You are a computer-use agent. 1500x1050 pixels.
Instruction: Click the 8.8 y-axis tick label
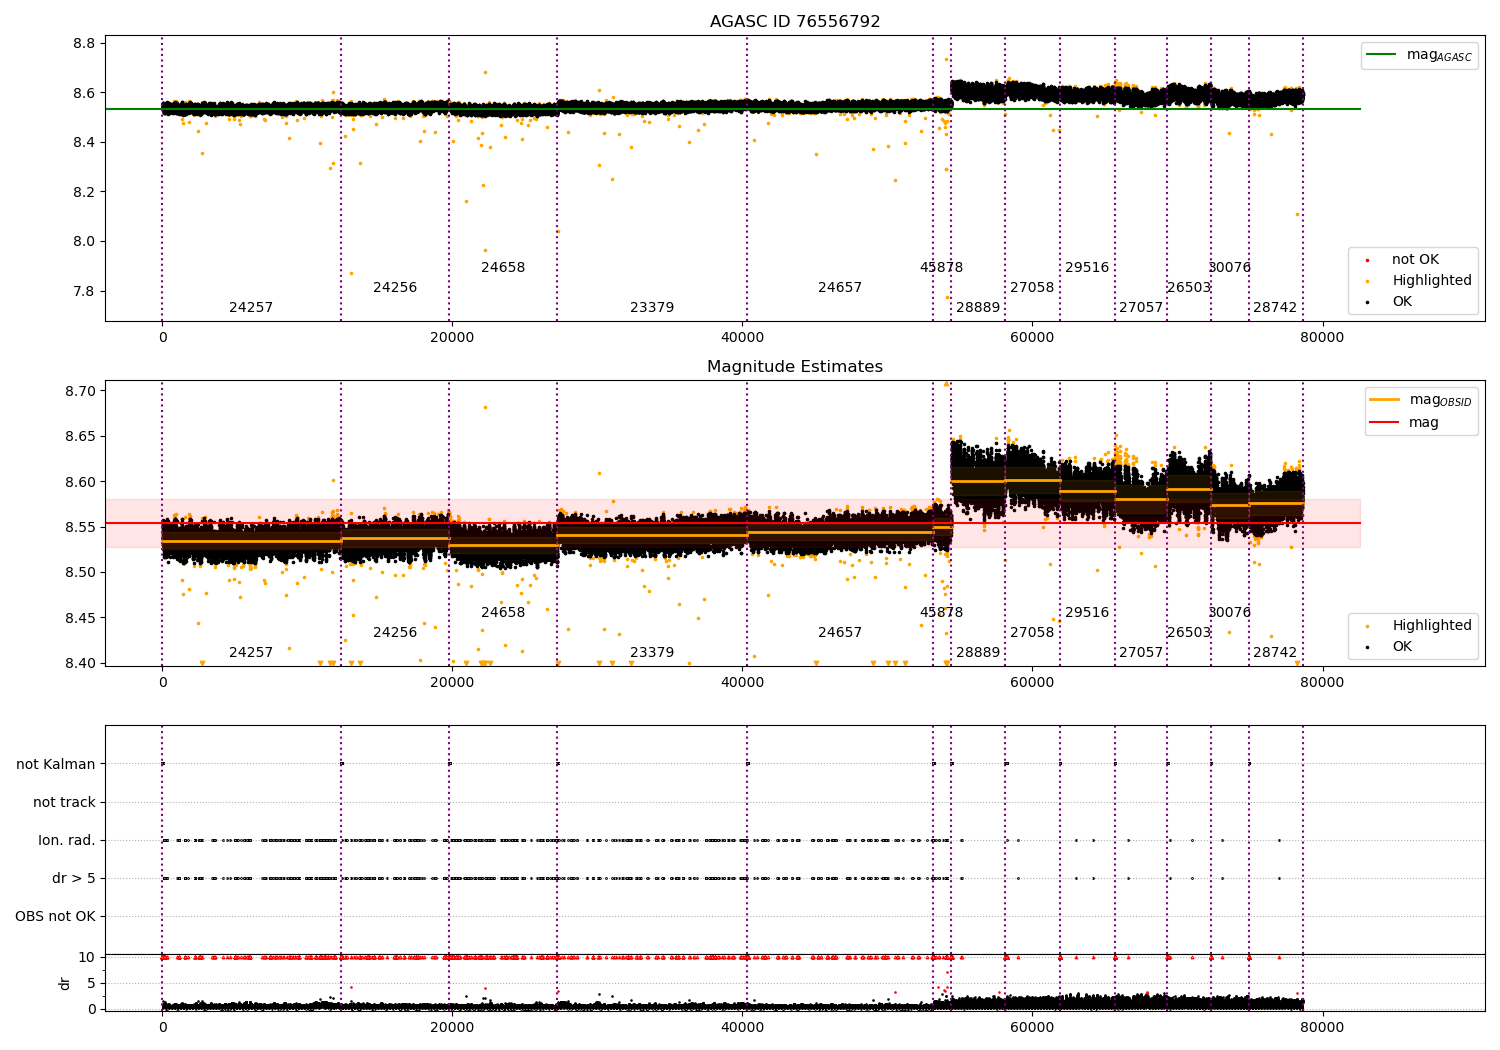[85, 44]
